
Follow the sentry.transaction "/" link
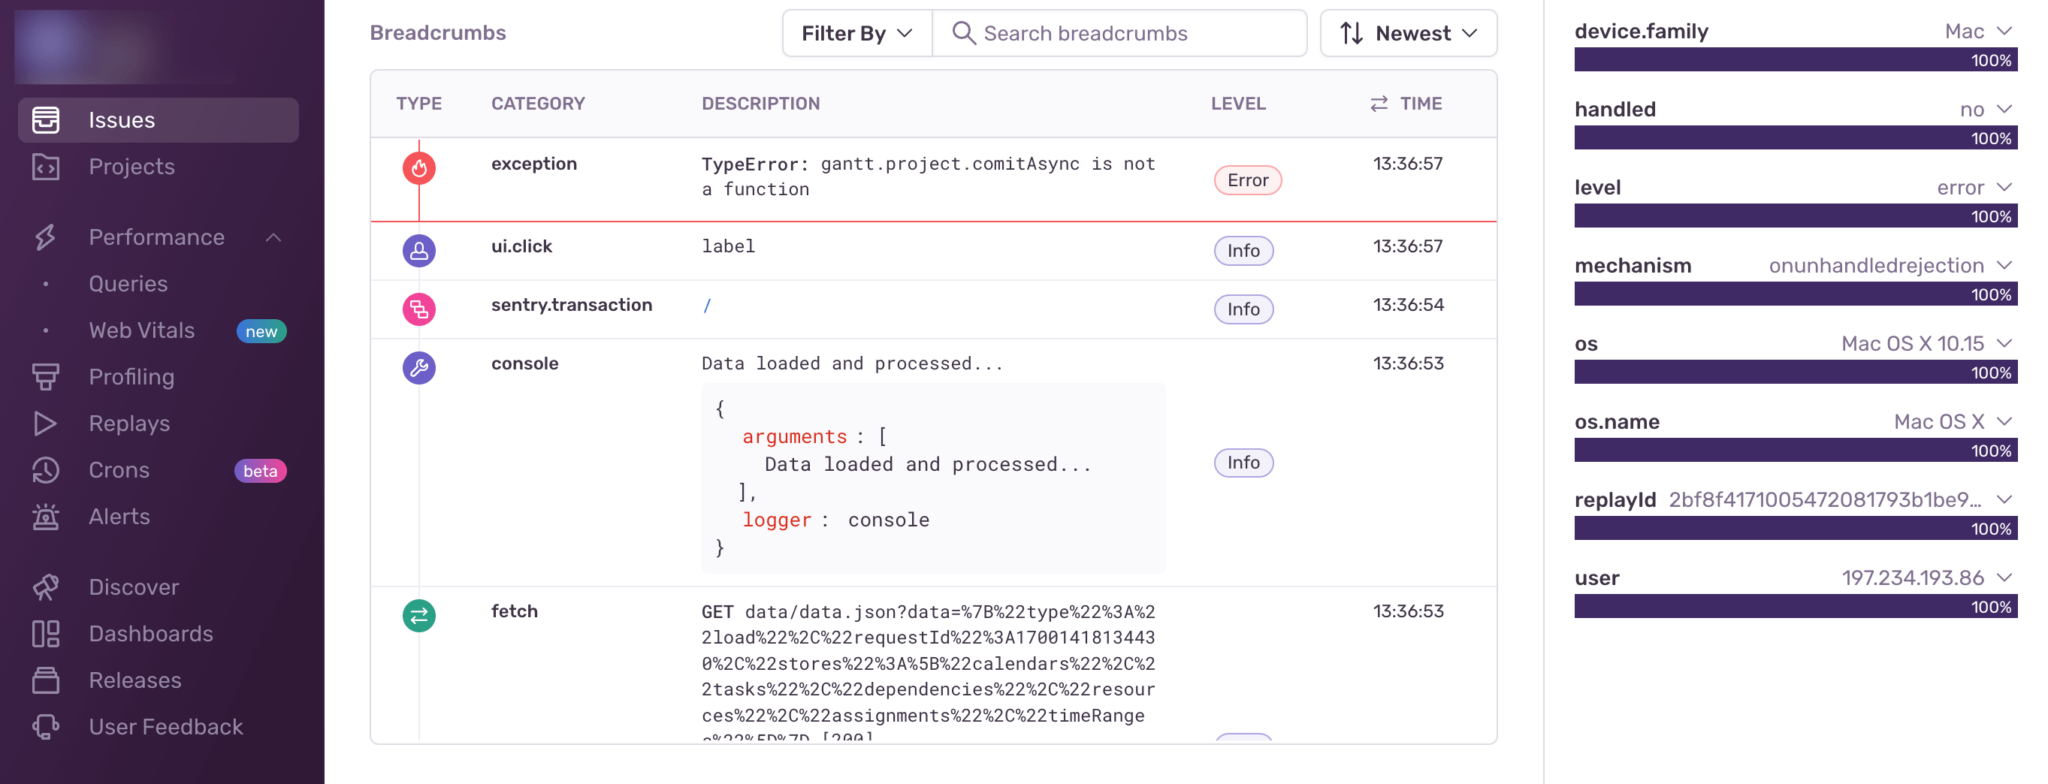pos(707,306)
